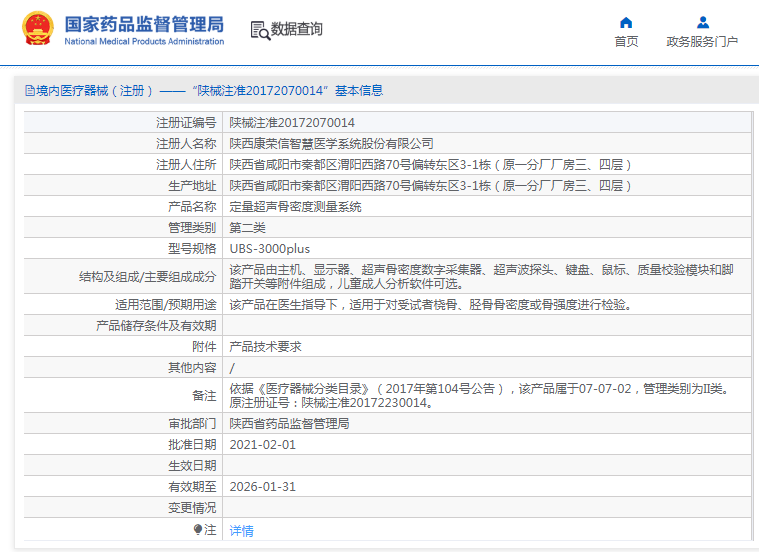Image resolution: width=759 pixels, height=552 pixels.
Task: Open the 详情 details link
Action: 242,531
